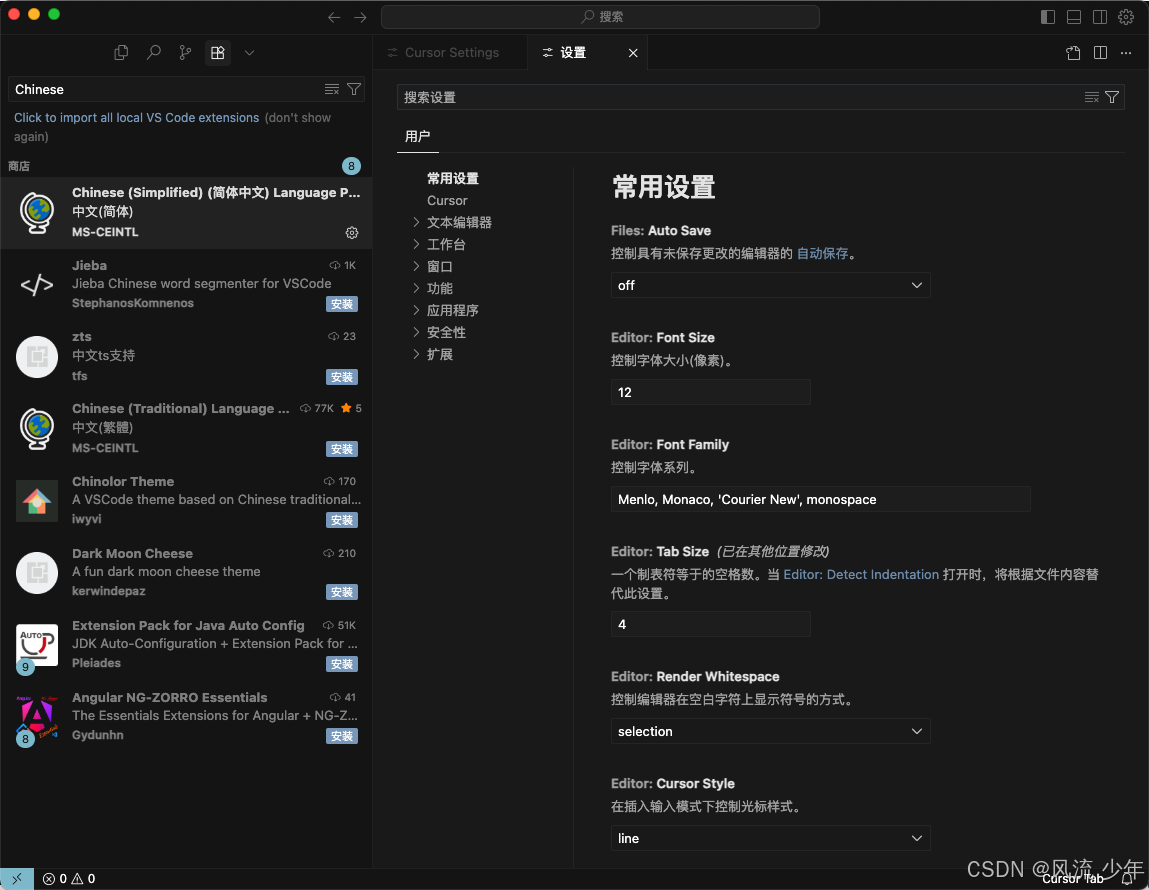The height and width of the screenshot is (890, 1149).
Task: Install the zts extension
Action: [x=341, y=377]
